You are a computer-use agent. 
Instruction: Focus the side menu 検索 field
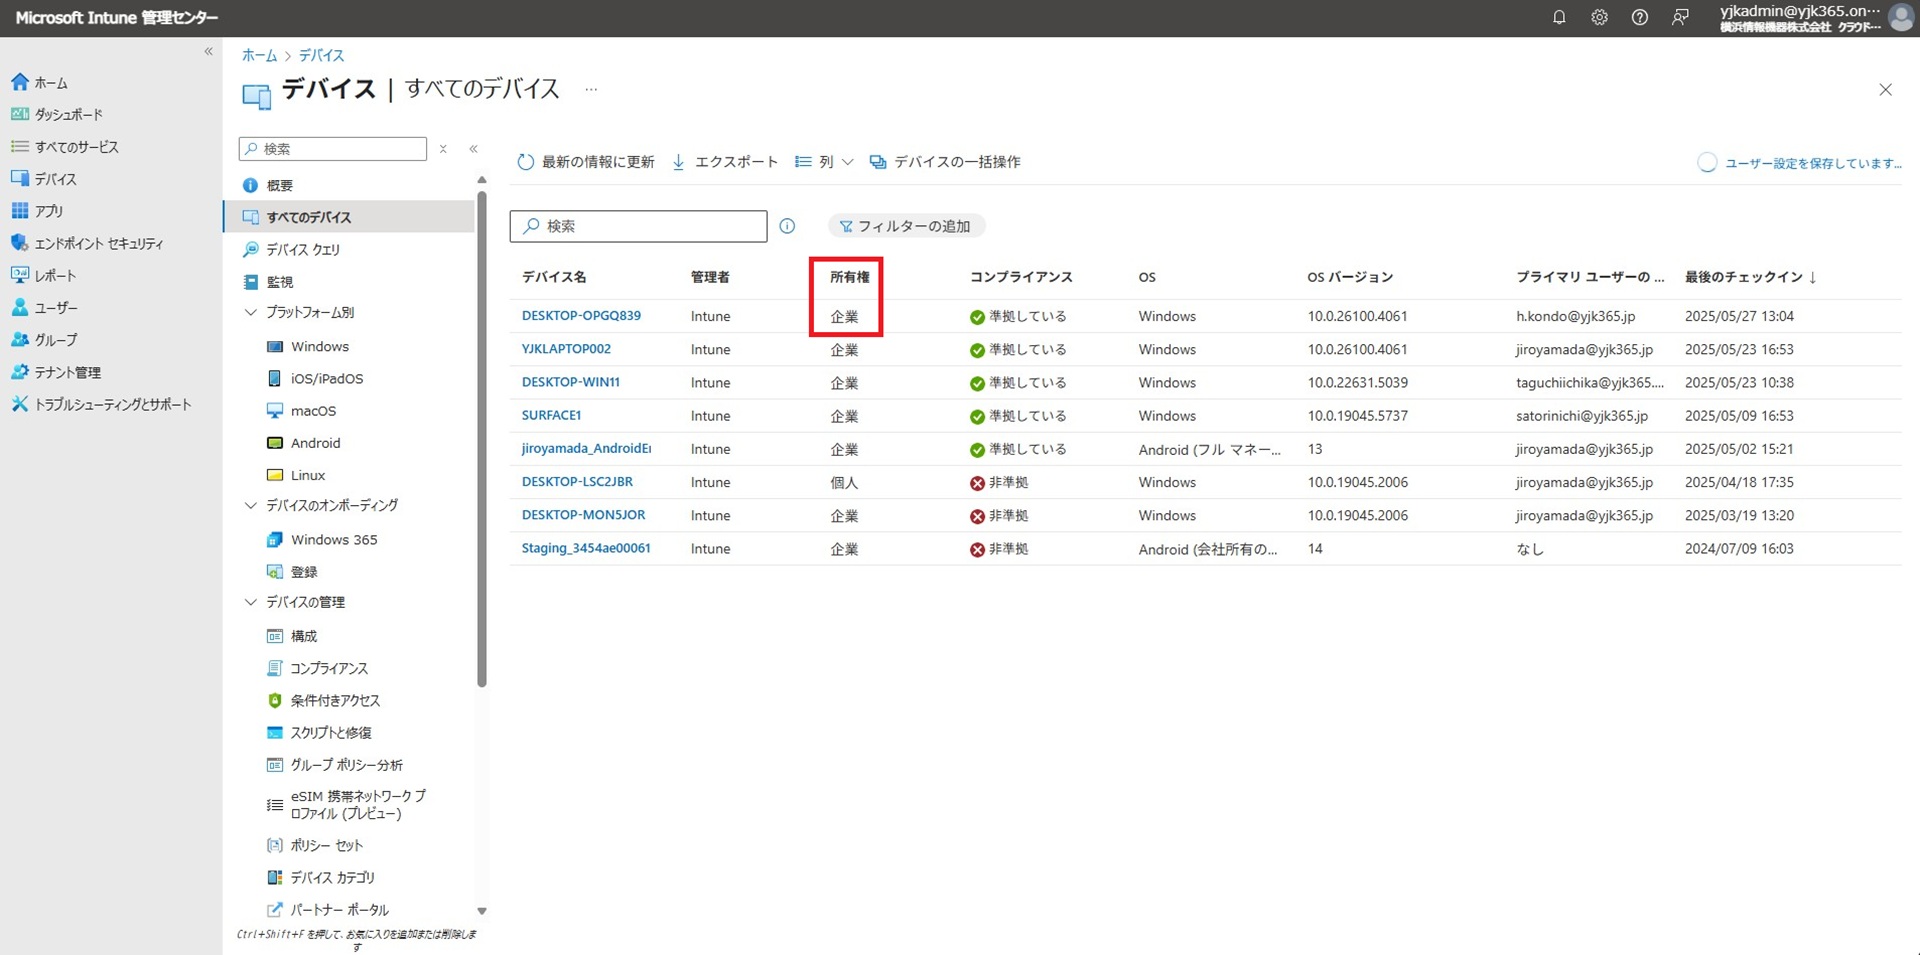tap(333, 148)
